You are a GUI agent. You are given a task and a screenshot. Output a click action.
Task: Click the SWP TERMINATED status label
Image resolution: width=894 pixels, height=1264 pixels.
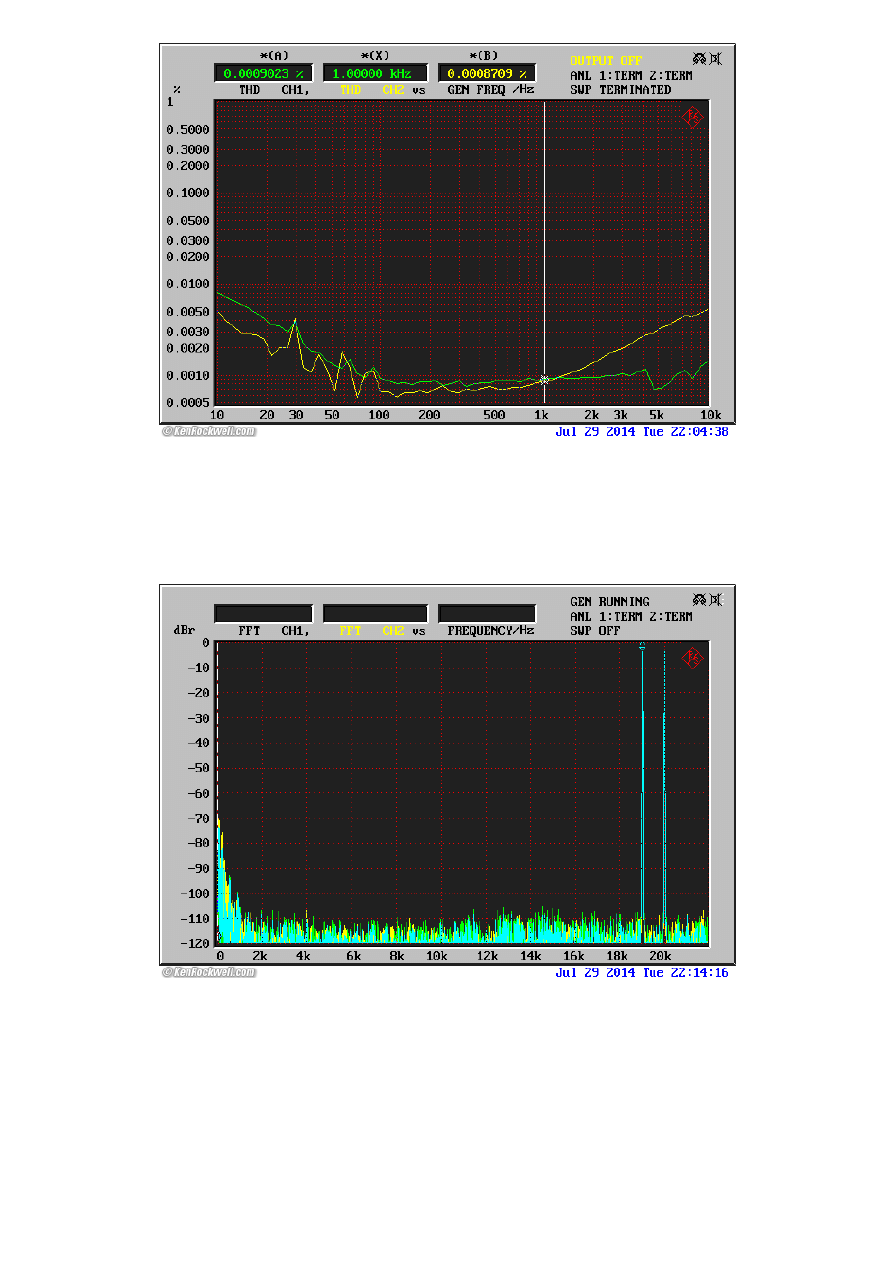click(621, 90)
